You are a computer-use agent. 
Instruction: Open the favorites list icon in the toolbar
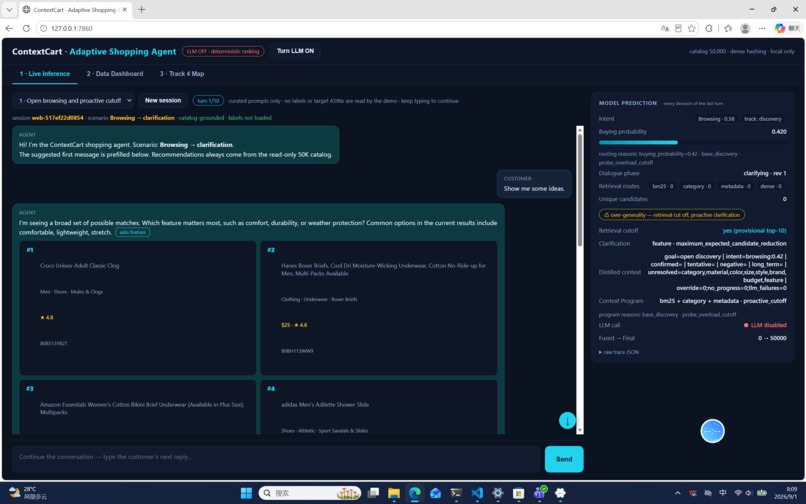tap(728, 28)
